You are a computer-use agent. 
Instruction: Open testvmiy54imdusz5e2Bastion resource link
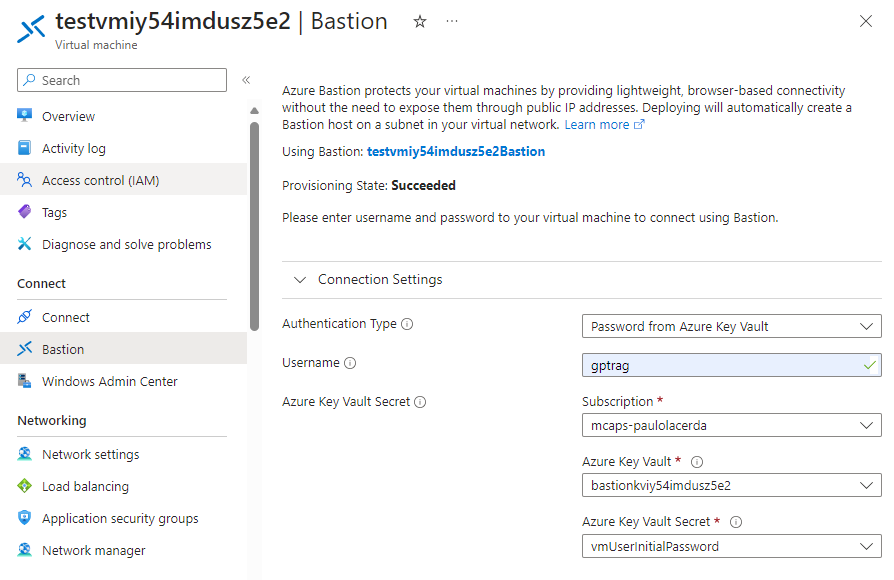(456, 152)
